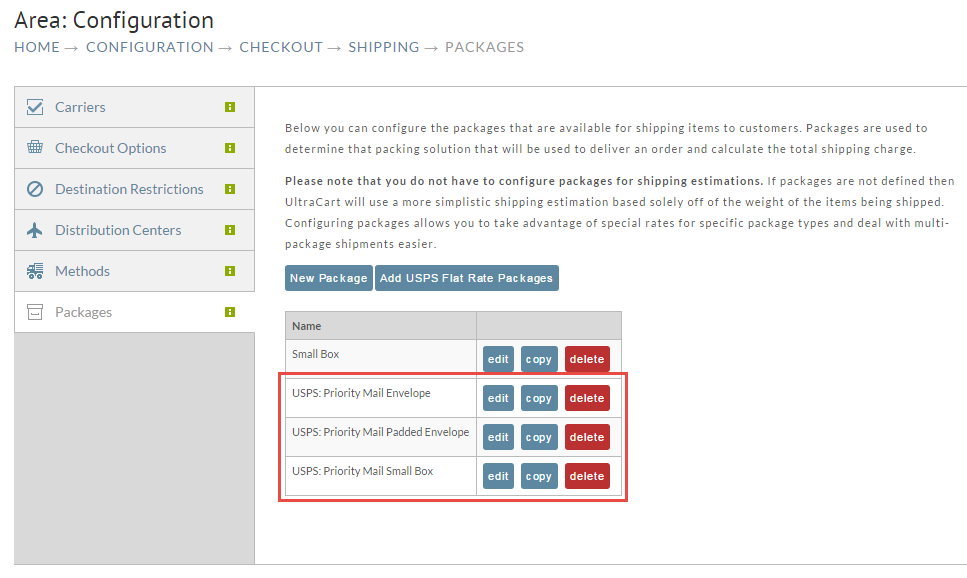The height and width of the screenshot is (578, 967).
Task: Click the Packages box icon
Action: [35, 312]
